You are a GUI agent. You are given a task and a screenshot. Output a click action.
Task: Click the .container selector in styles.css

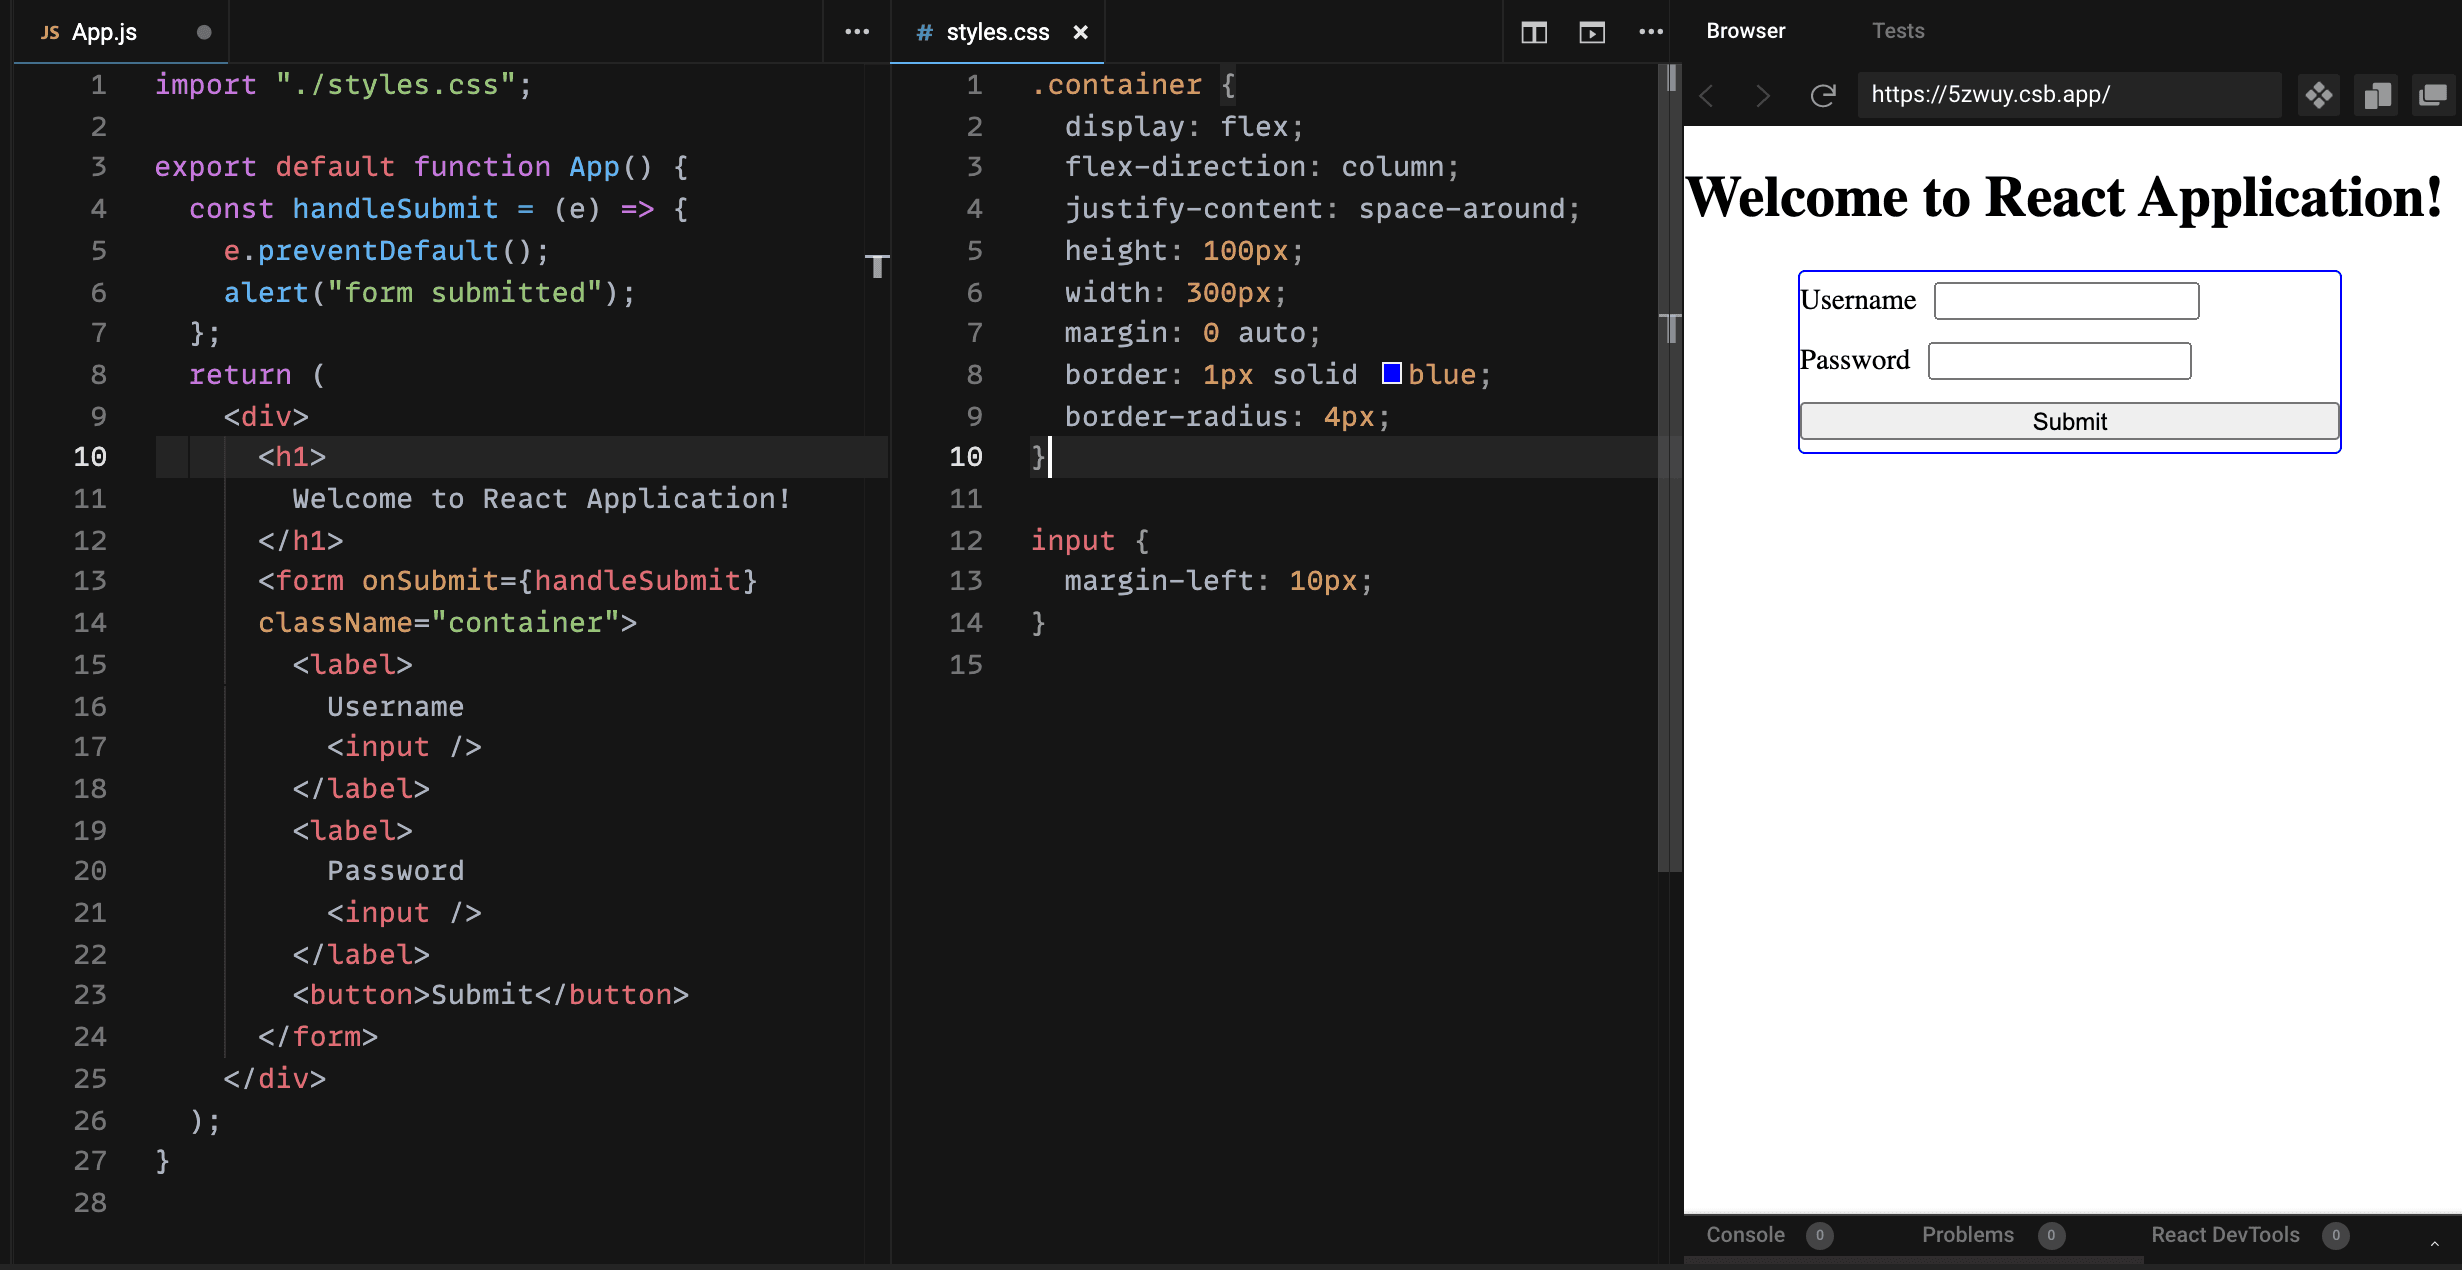(1116, 85)
